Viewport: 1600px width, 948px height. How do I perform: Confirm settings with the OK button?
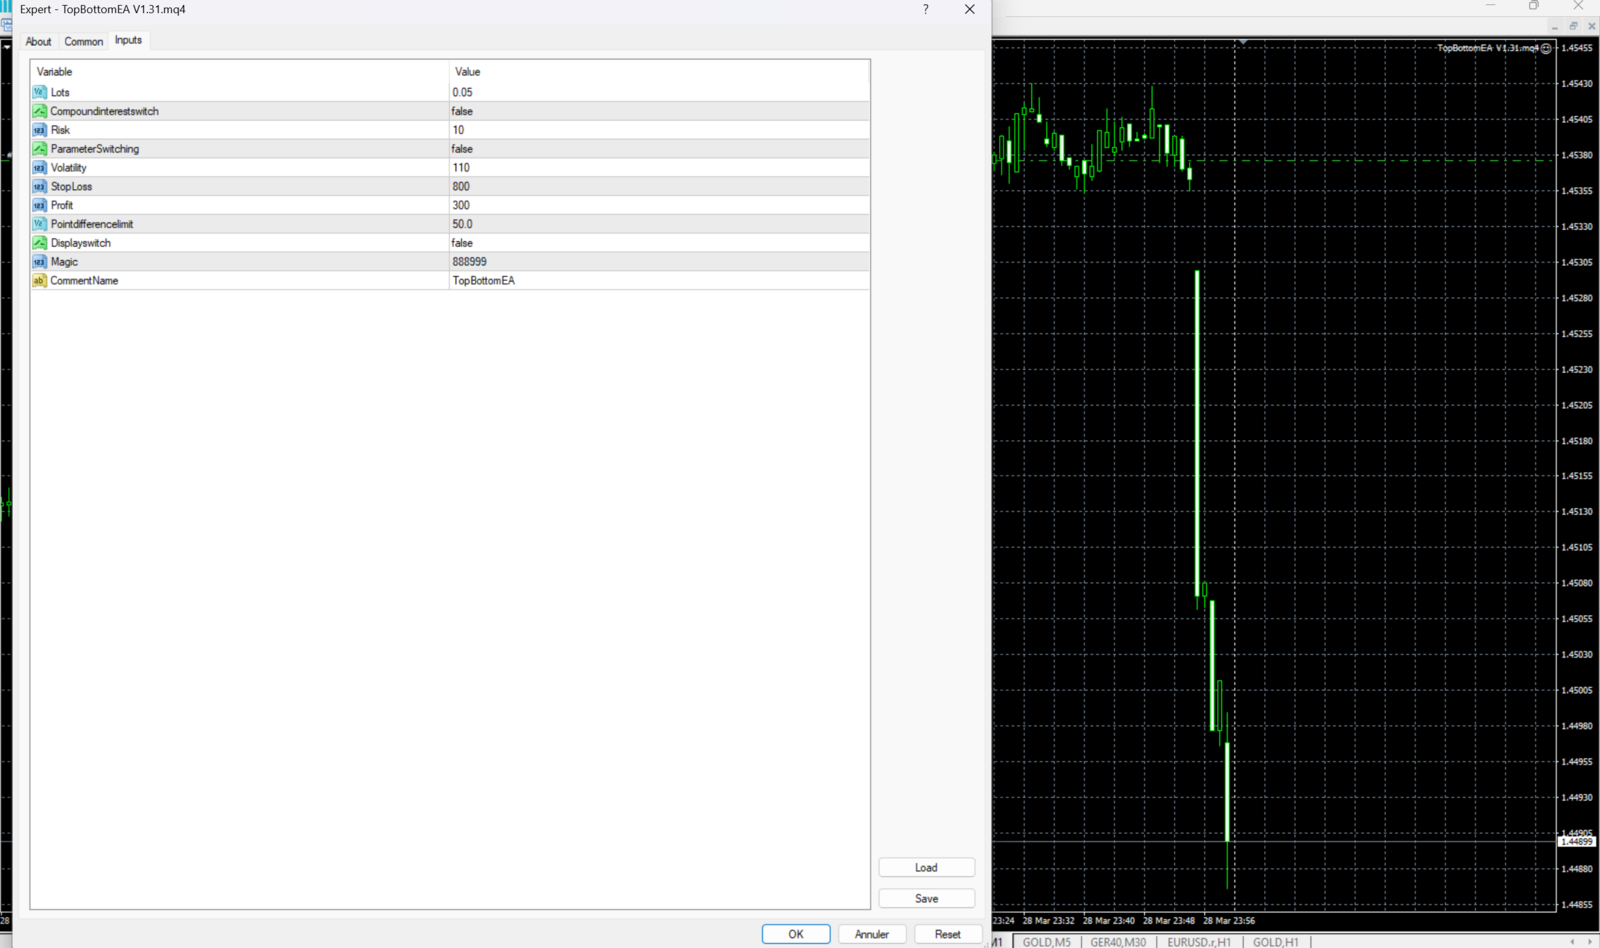(x=796, y=934)
